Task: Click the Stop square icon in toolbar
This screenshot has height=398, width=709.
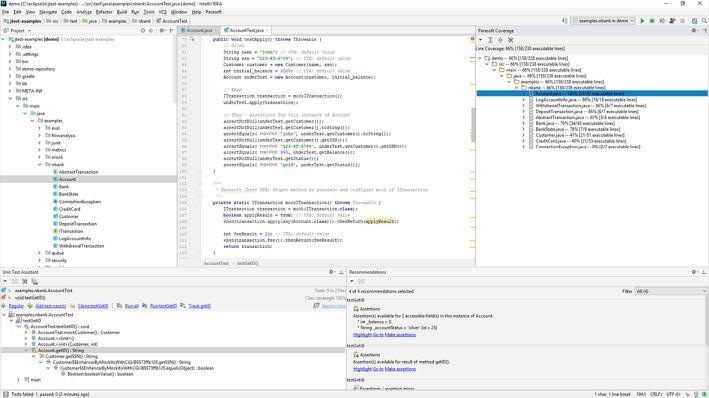Action: pyautogui.click(x=682, y=21)
